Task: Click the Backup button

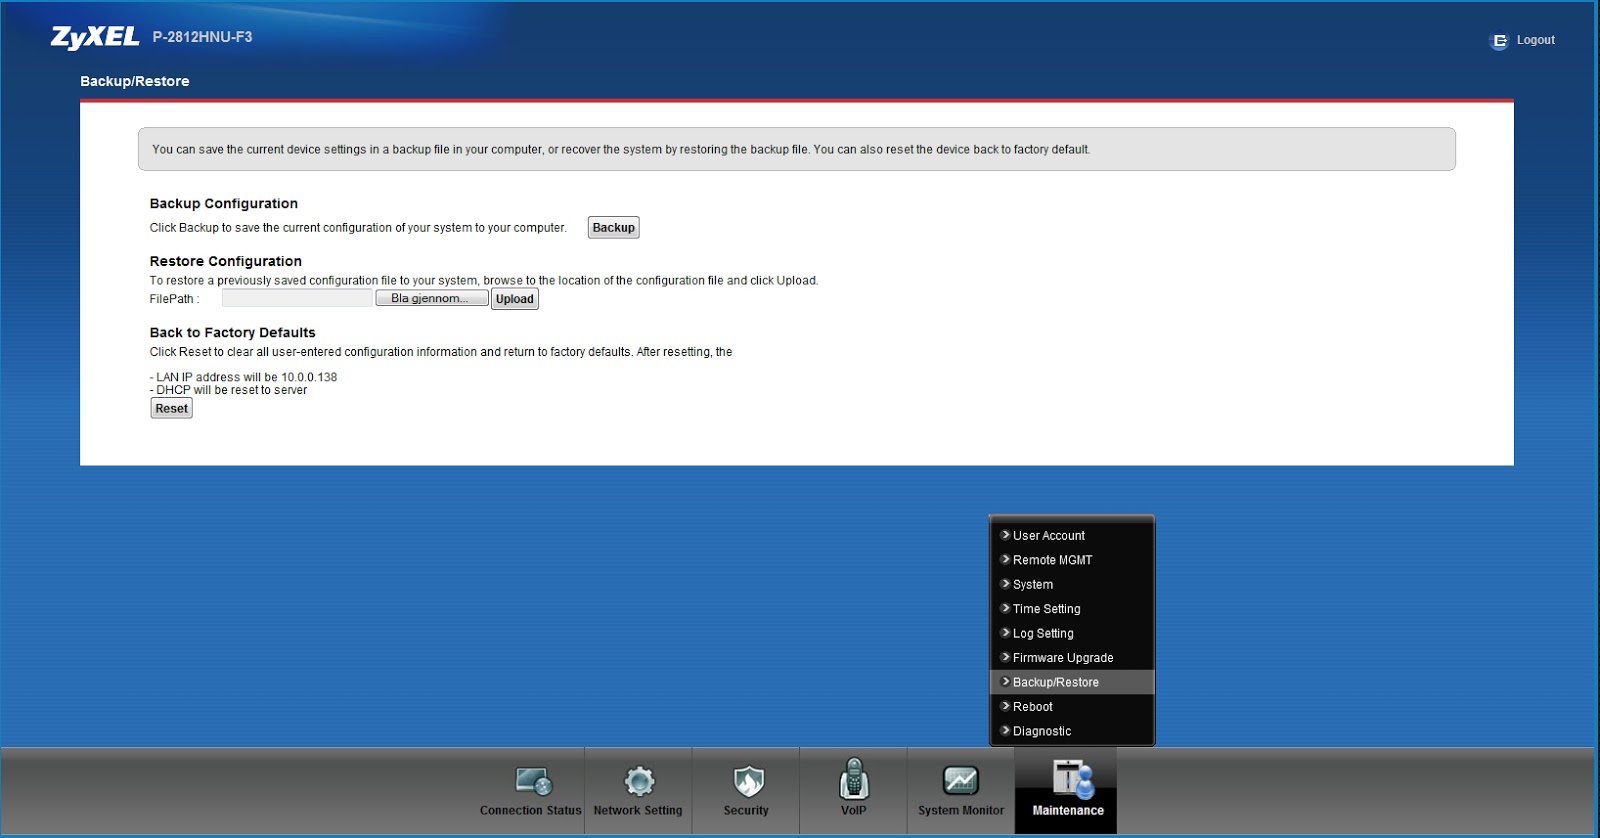Action: 613,228
